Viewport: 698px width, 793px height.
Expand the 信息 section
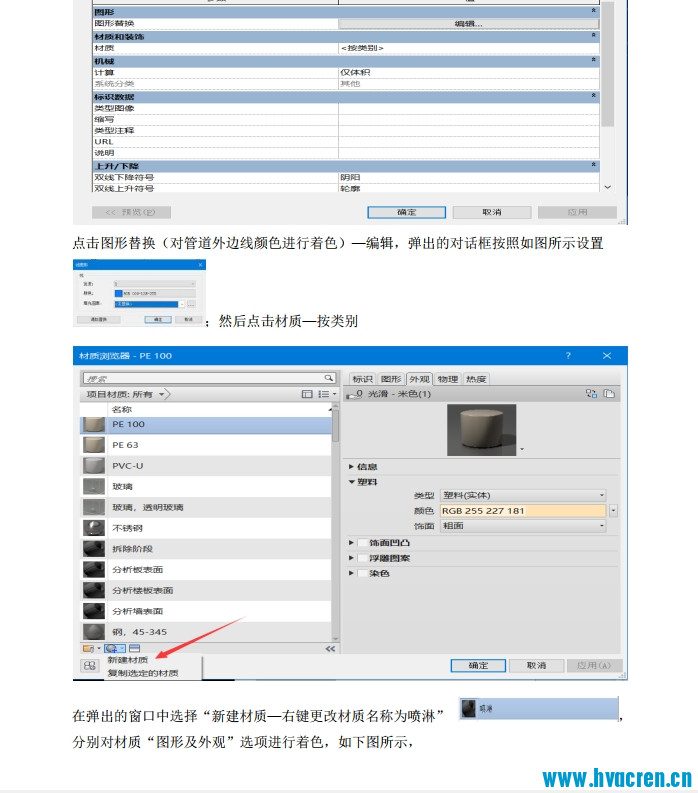pyautogui.click(x=351, y=466)
